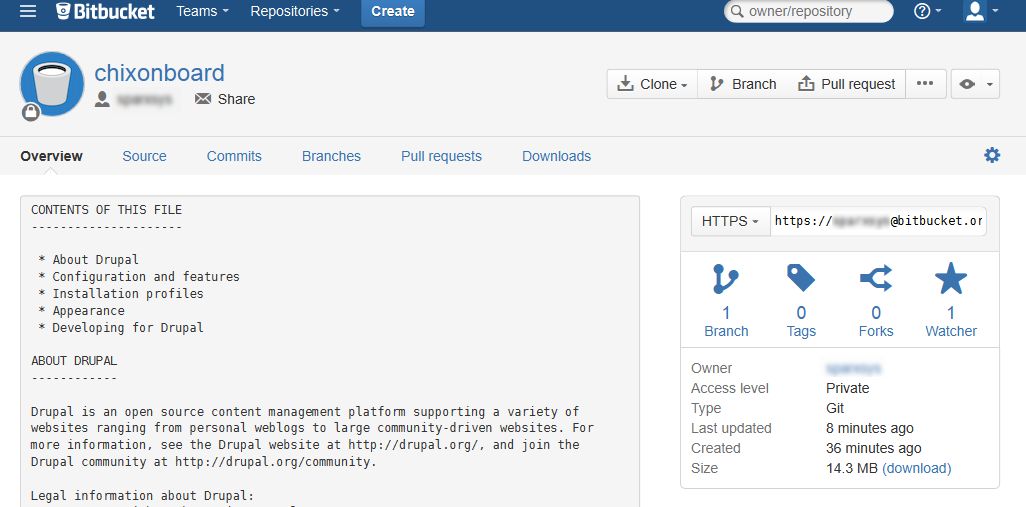The image size is (1026, 507).
Task: Open the hamburger navigation menu
Action: tap(27, 11)
